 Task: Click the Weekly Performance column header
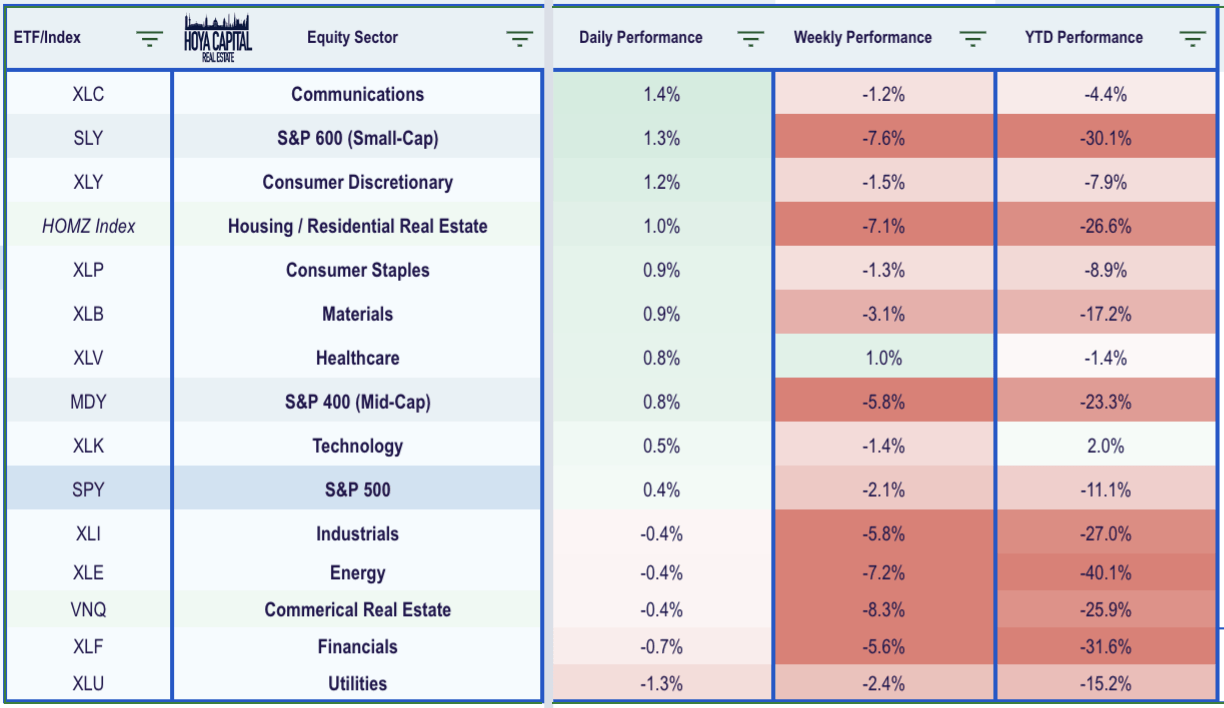862,38
